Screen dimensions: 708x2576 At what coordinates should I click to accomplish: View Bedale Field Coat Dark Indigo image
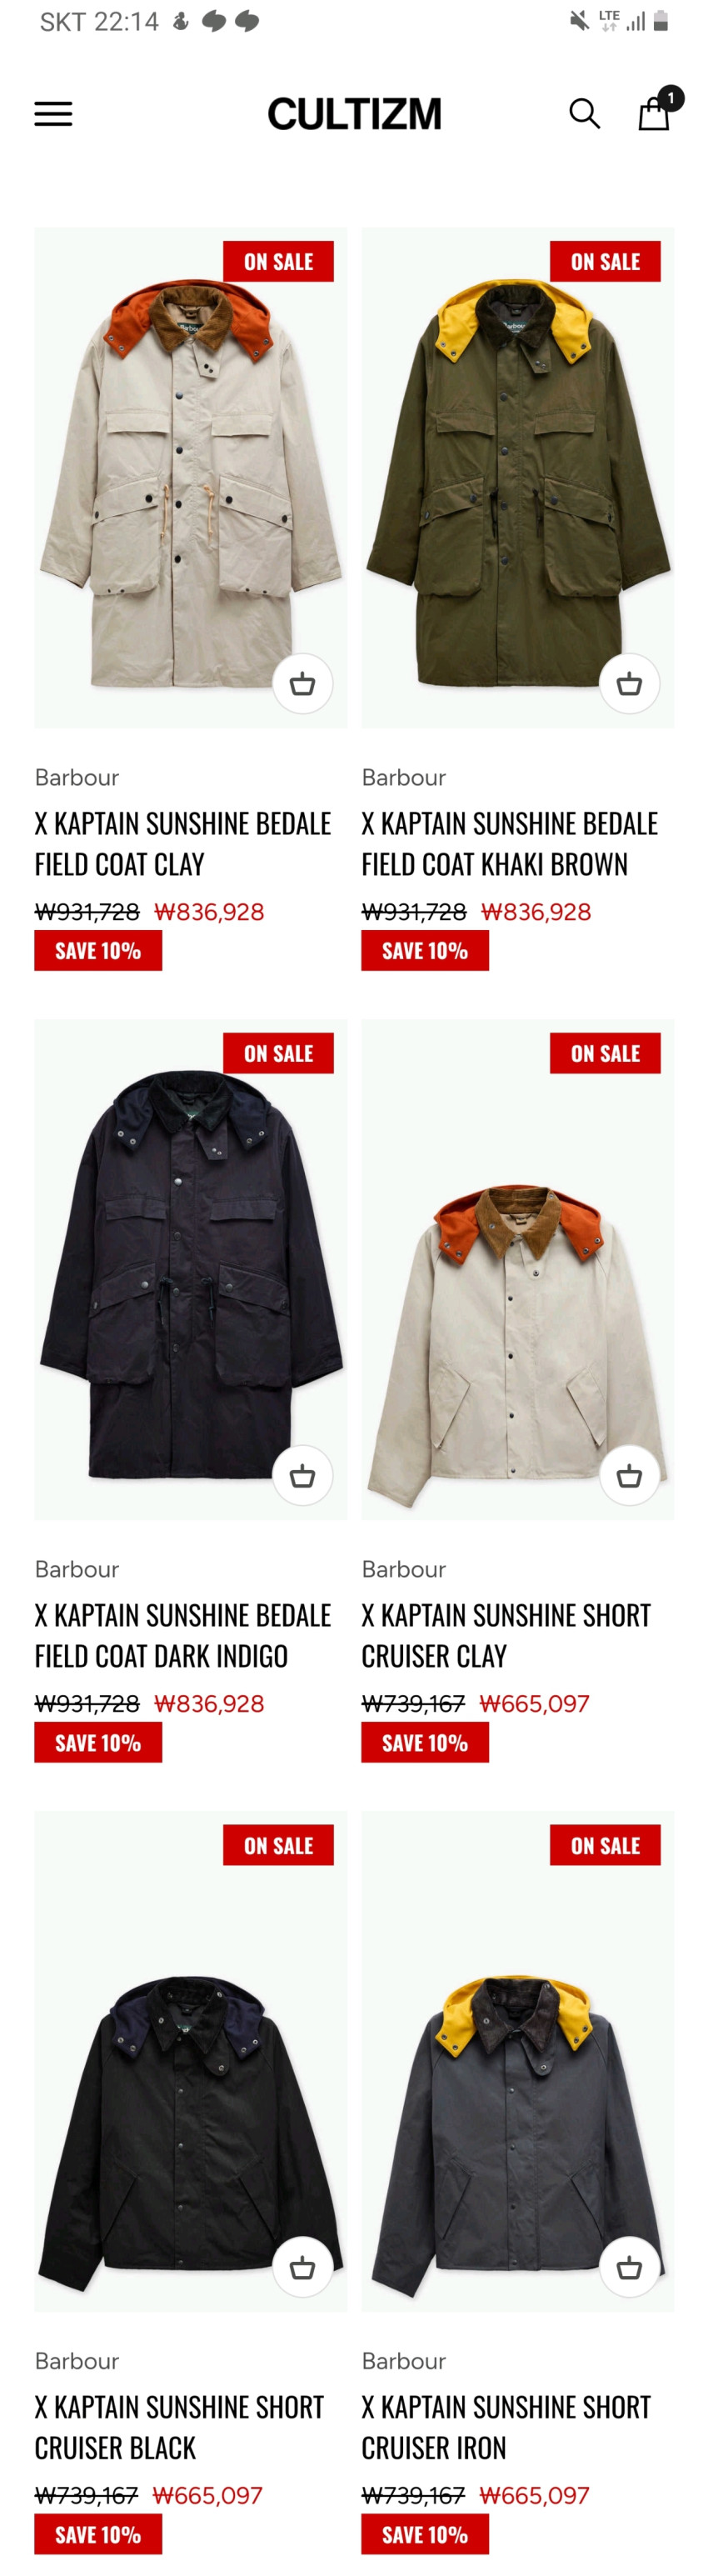(x=191, y=1269)
